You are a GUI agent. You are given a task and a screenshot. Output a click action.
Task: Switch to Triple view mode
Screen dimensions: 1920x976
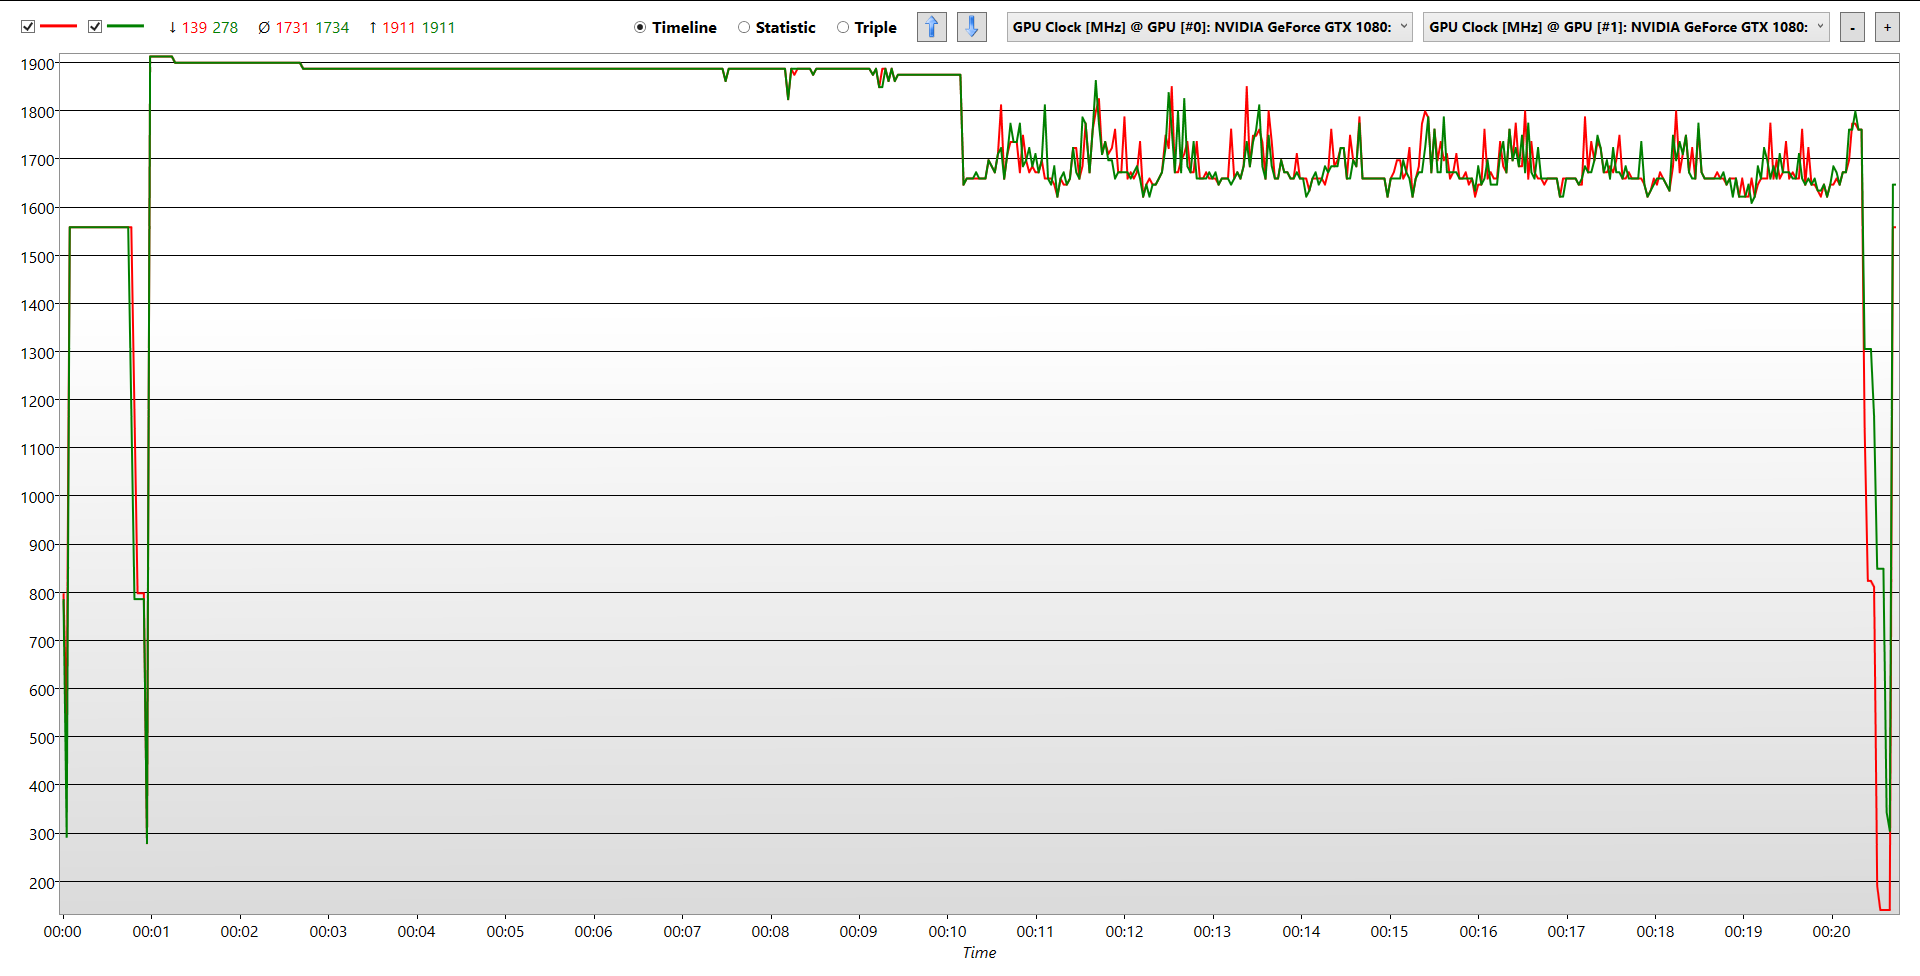coord(843,28)
